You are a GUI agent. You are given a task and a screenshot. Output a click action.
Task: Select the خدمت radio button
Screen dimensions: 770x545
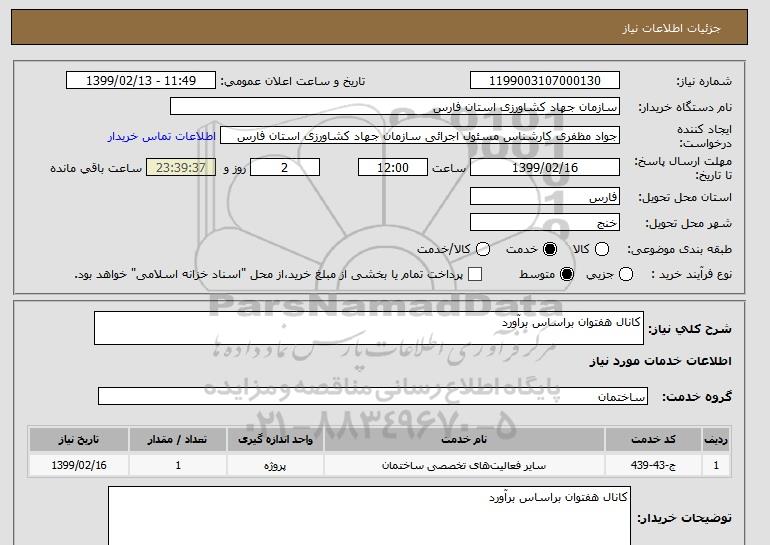pyautogui.click(x=550, y=249)
